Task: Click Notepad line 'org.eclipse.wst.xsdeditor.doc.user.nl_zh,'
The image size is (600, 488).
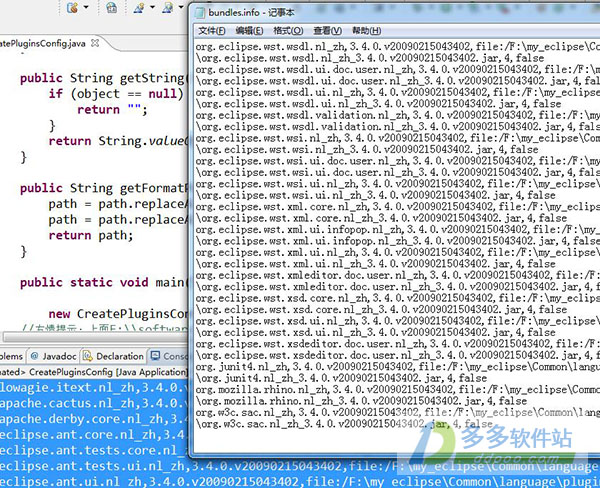Action: pyautogui.click(x=398, y=344)
